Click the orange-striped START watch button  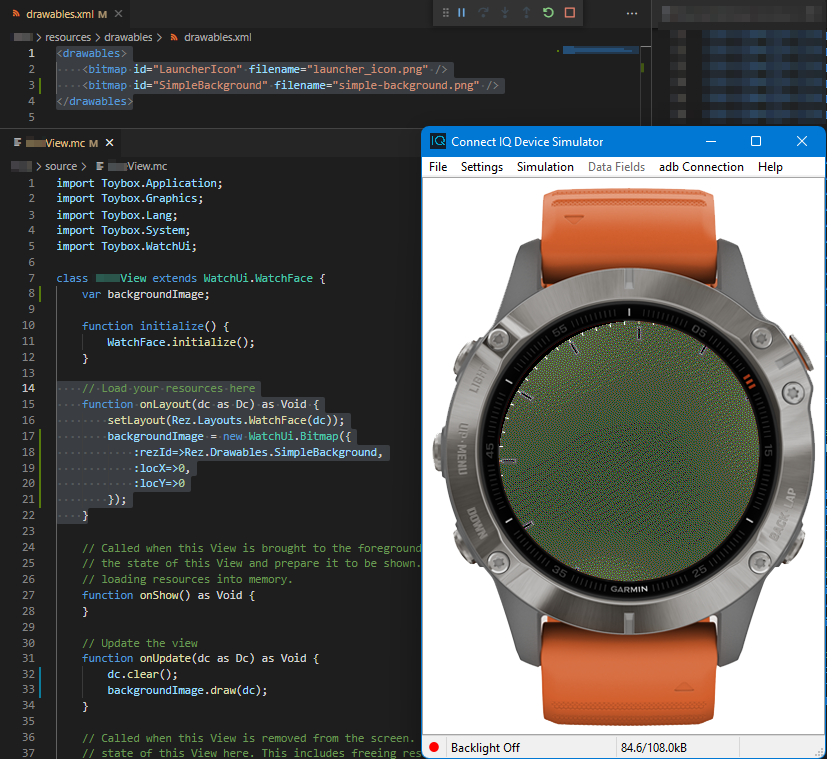[x=800, y=352]
